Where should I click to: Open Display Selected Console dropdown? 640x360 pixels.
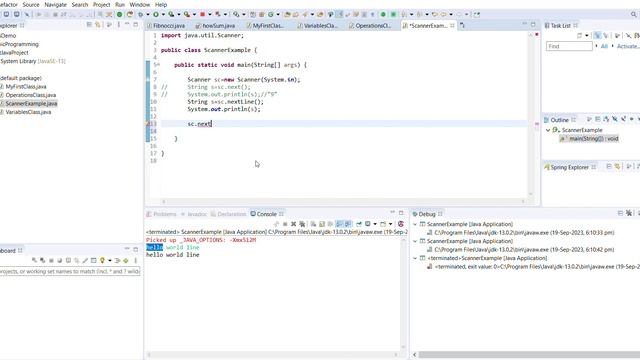375,224
